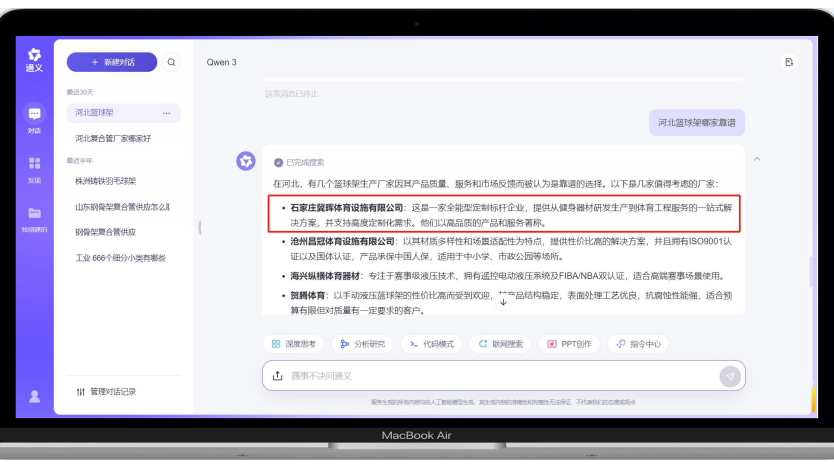Open the folder icon in the left sidebar

click(35, 213)
